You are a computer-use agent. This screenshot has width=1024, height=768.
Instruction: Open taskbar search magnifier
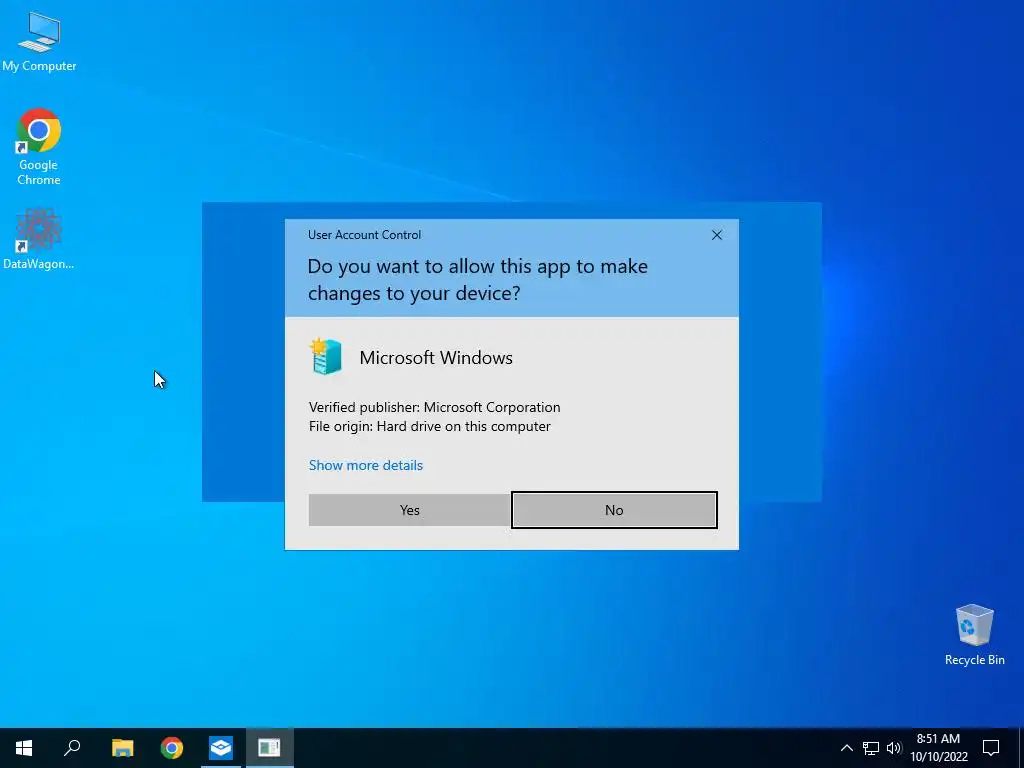(x=72, y=748)
